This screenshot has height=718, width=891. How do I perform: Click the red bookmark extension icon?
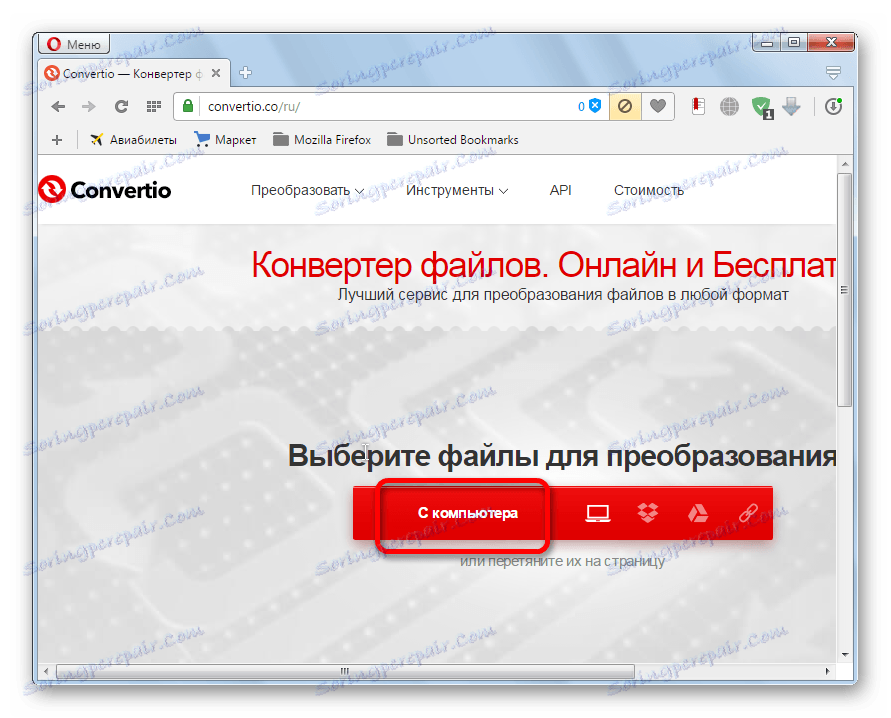point(698,106)
